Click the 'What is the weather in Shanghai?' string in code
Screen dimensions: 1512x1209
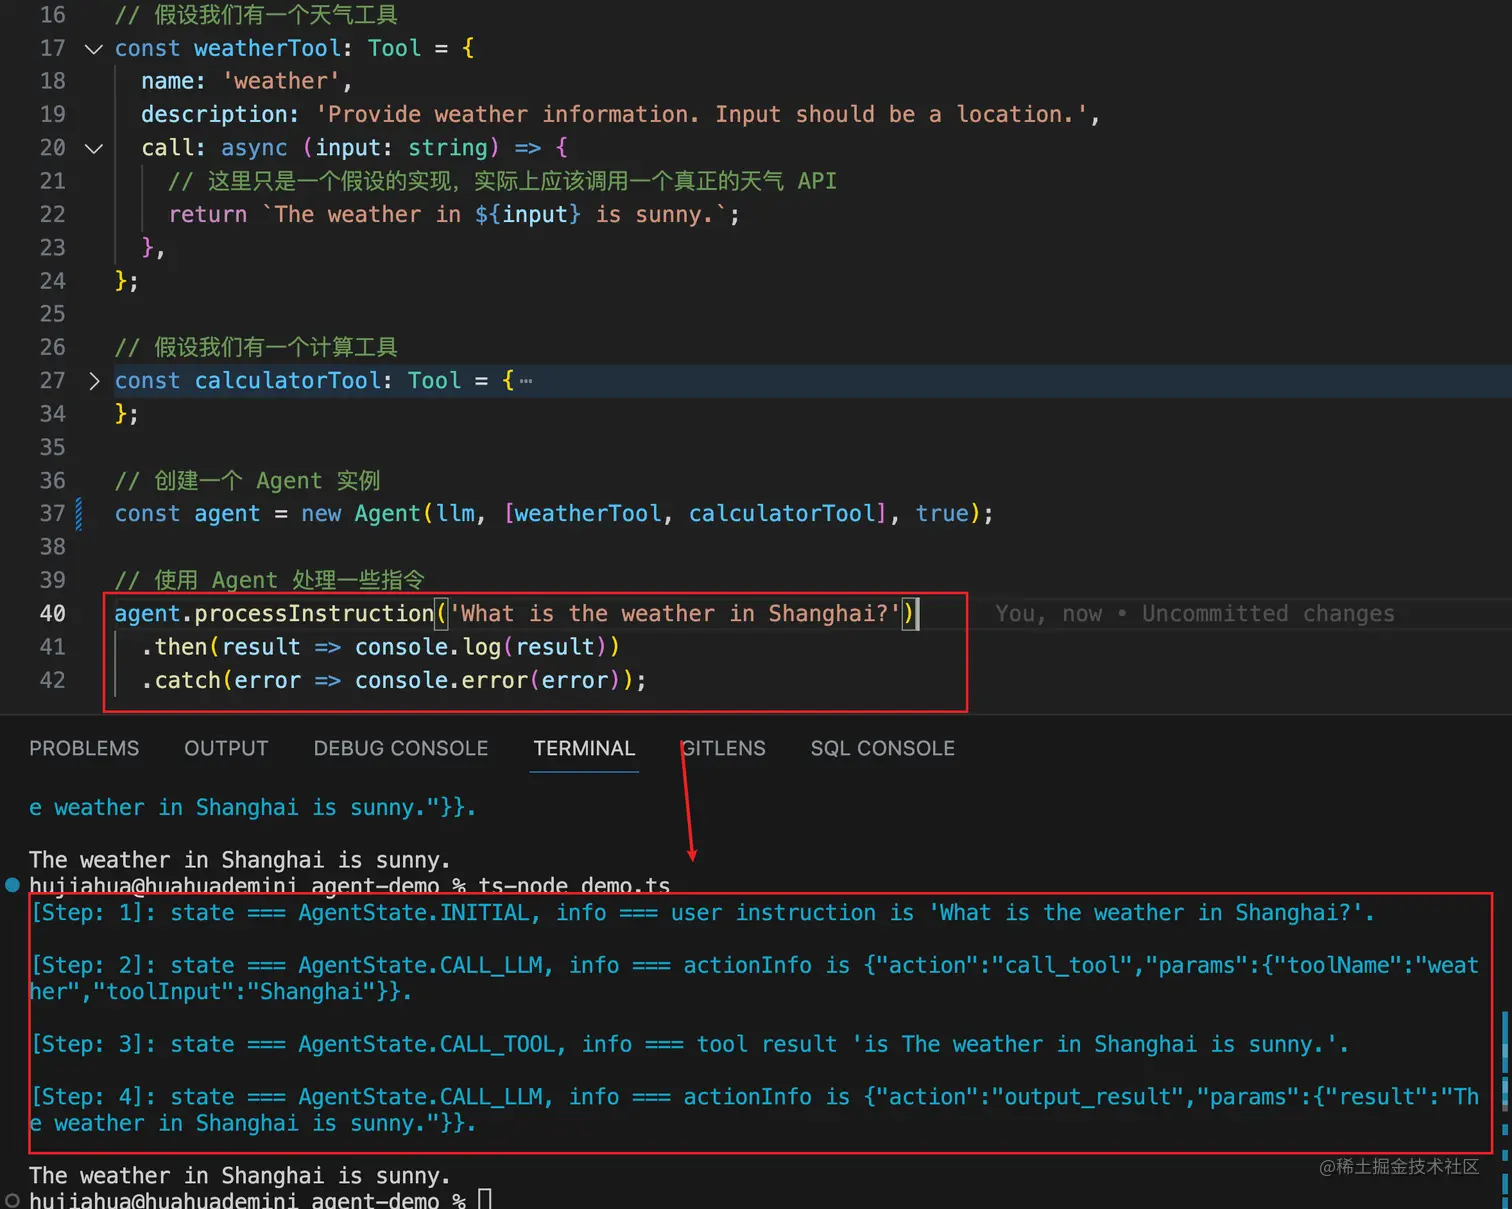675,614
